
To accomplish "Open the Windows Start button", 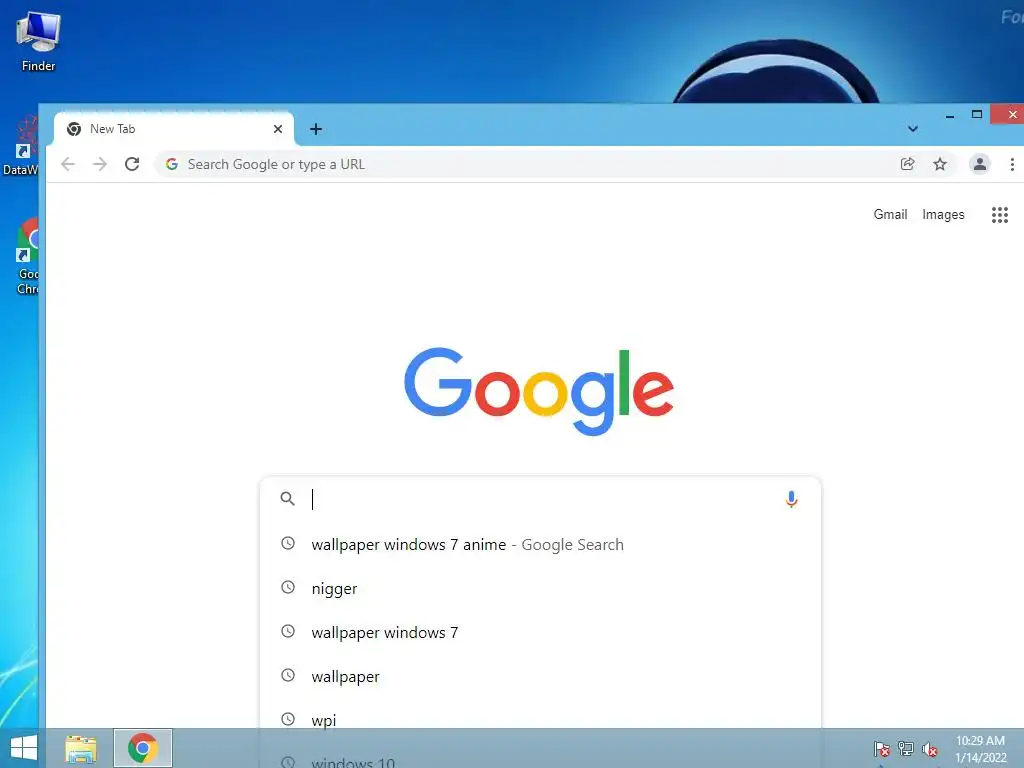I will 24,748.
